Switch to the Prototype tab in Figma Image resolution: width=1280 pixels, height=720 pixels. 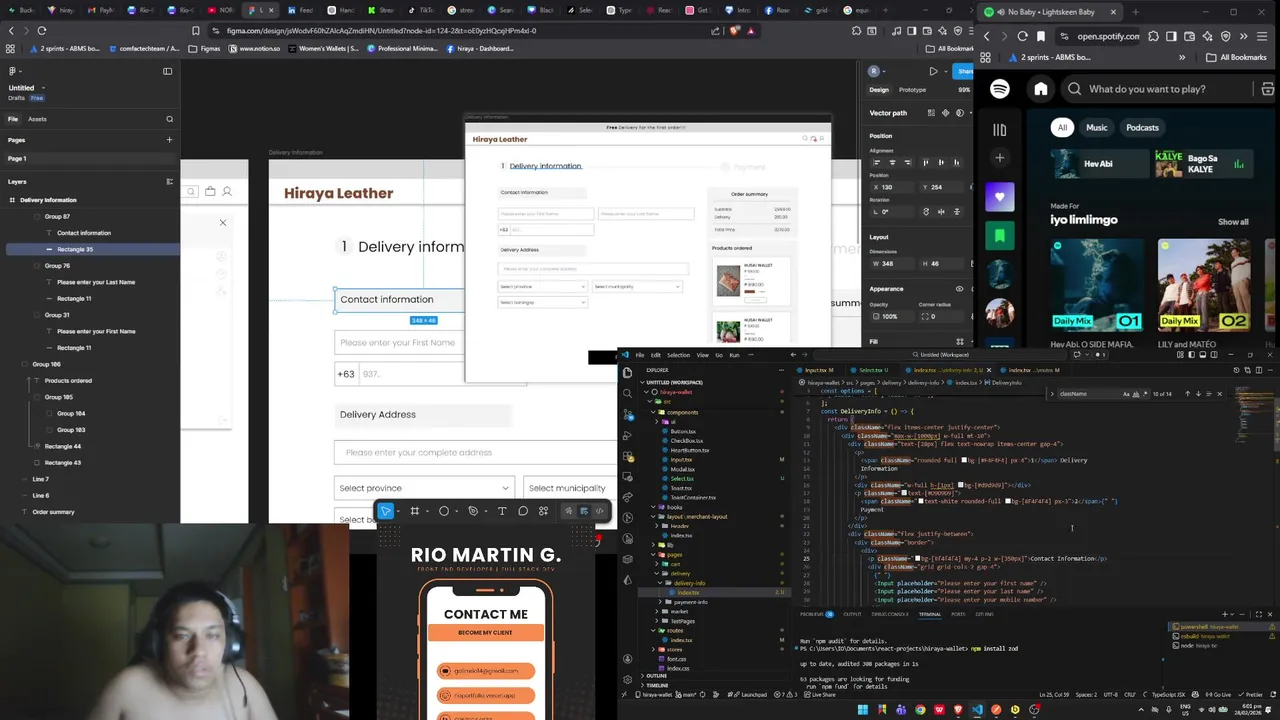click(912, 90)
